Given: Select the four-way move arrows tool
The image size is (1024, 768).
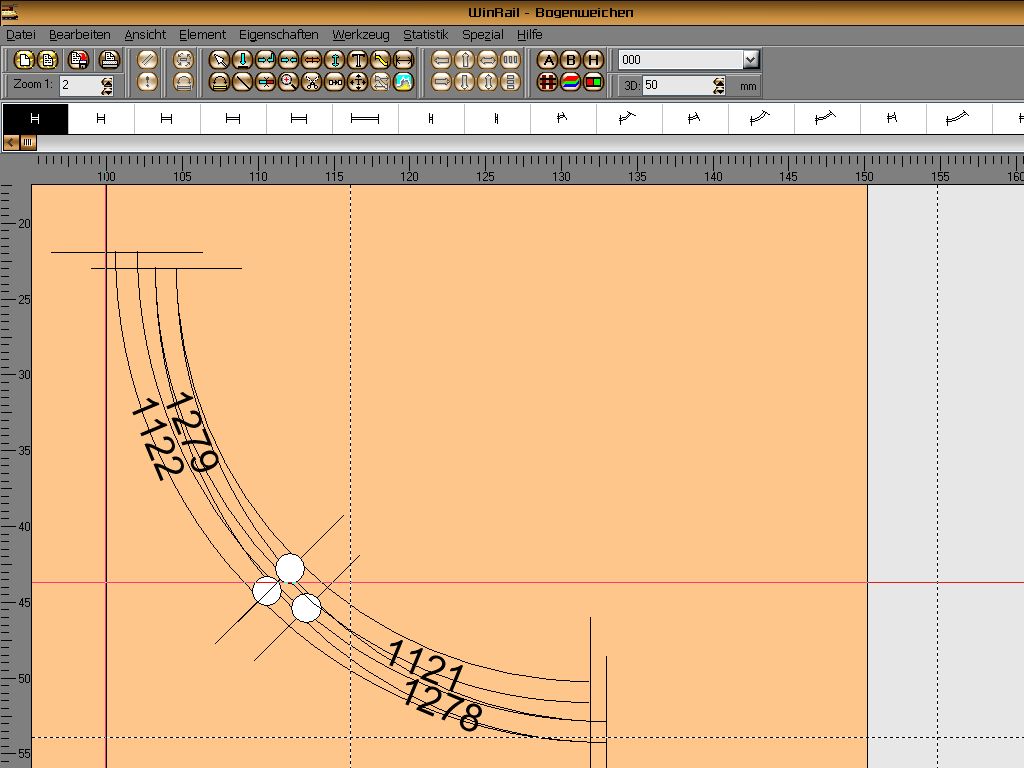Looking at the screenshot, I should click(x=358, y=83).
